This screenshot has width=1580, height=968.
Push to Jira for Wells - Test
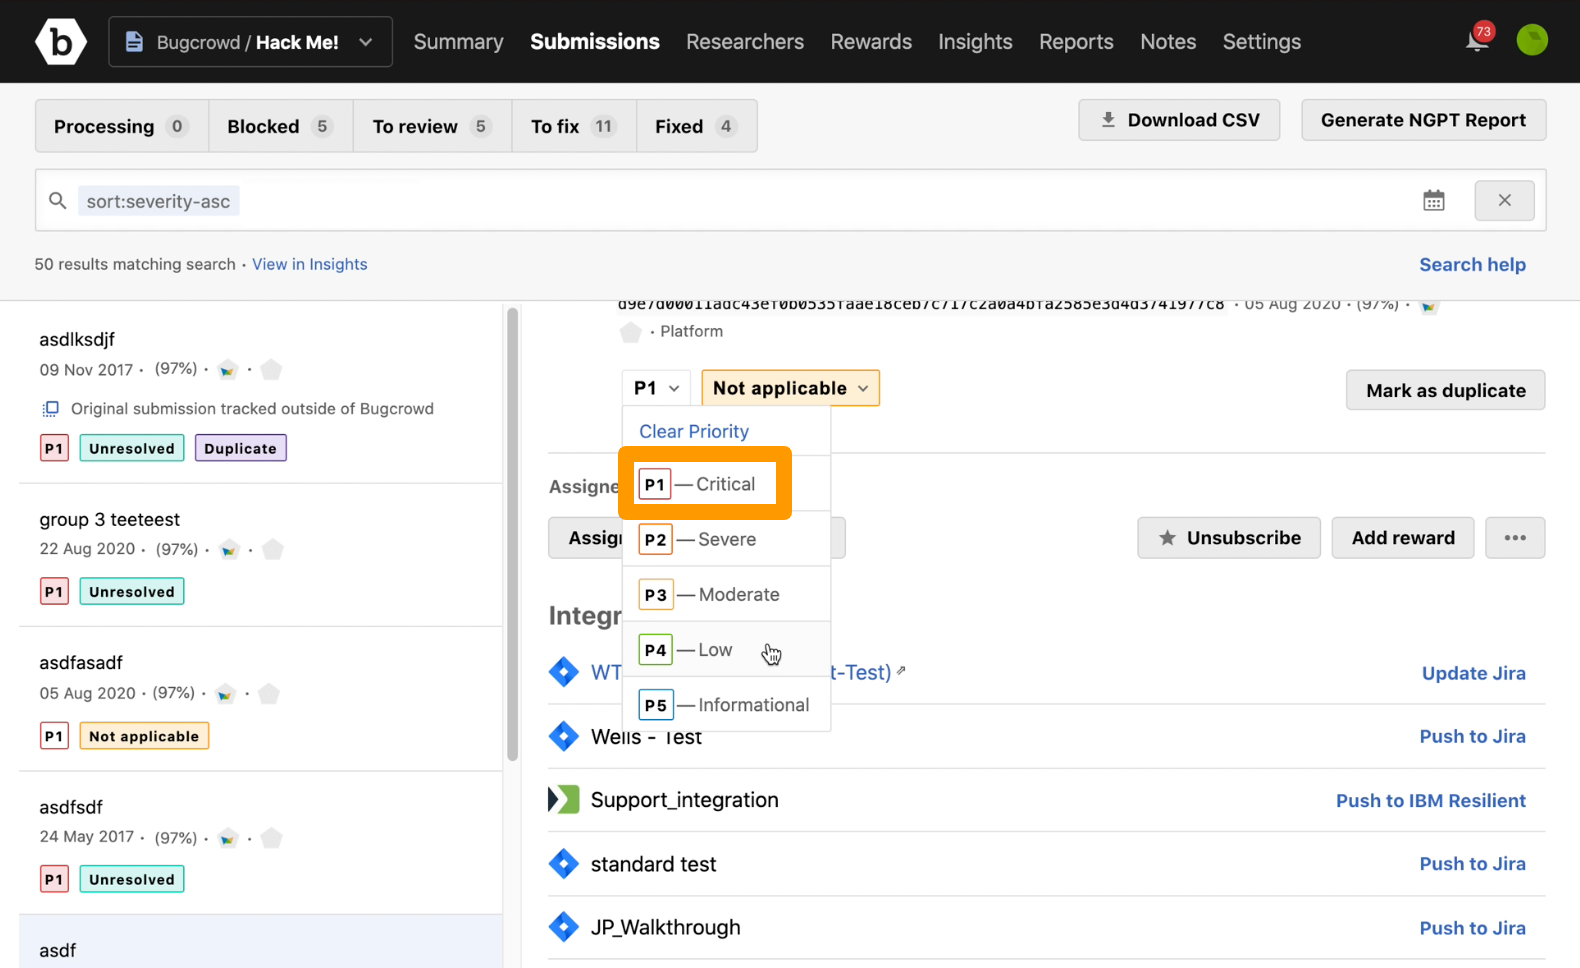1473,736
